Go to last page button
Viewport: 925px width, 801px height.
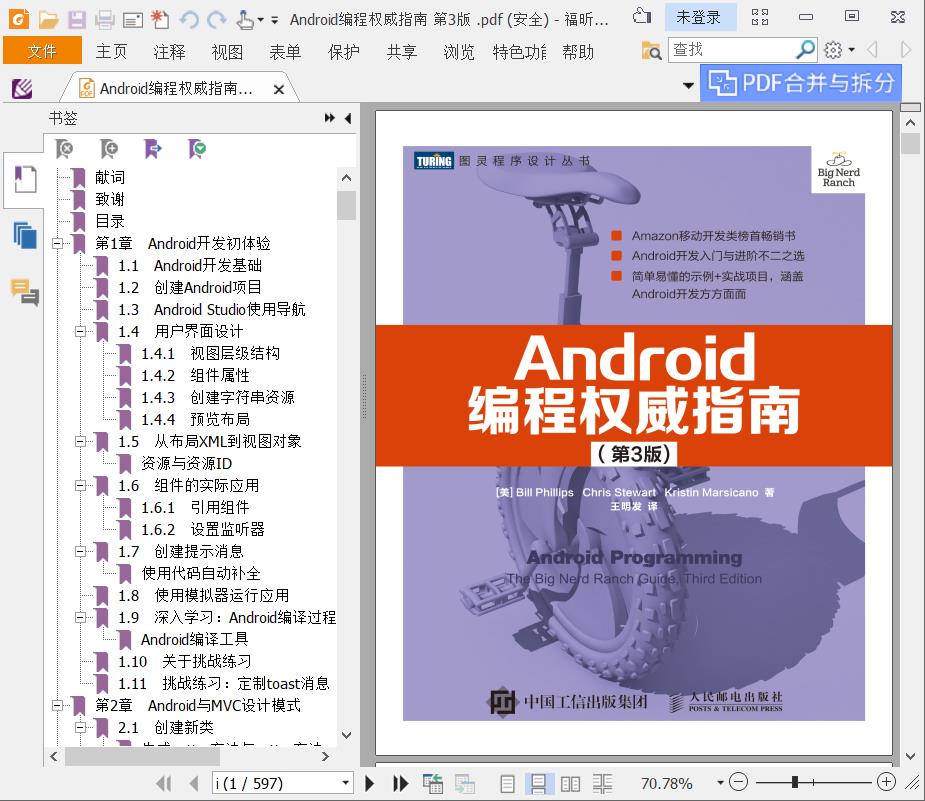400,783
